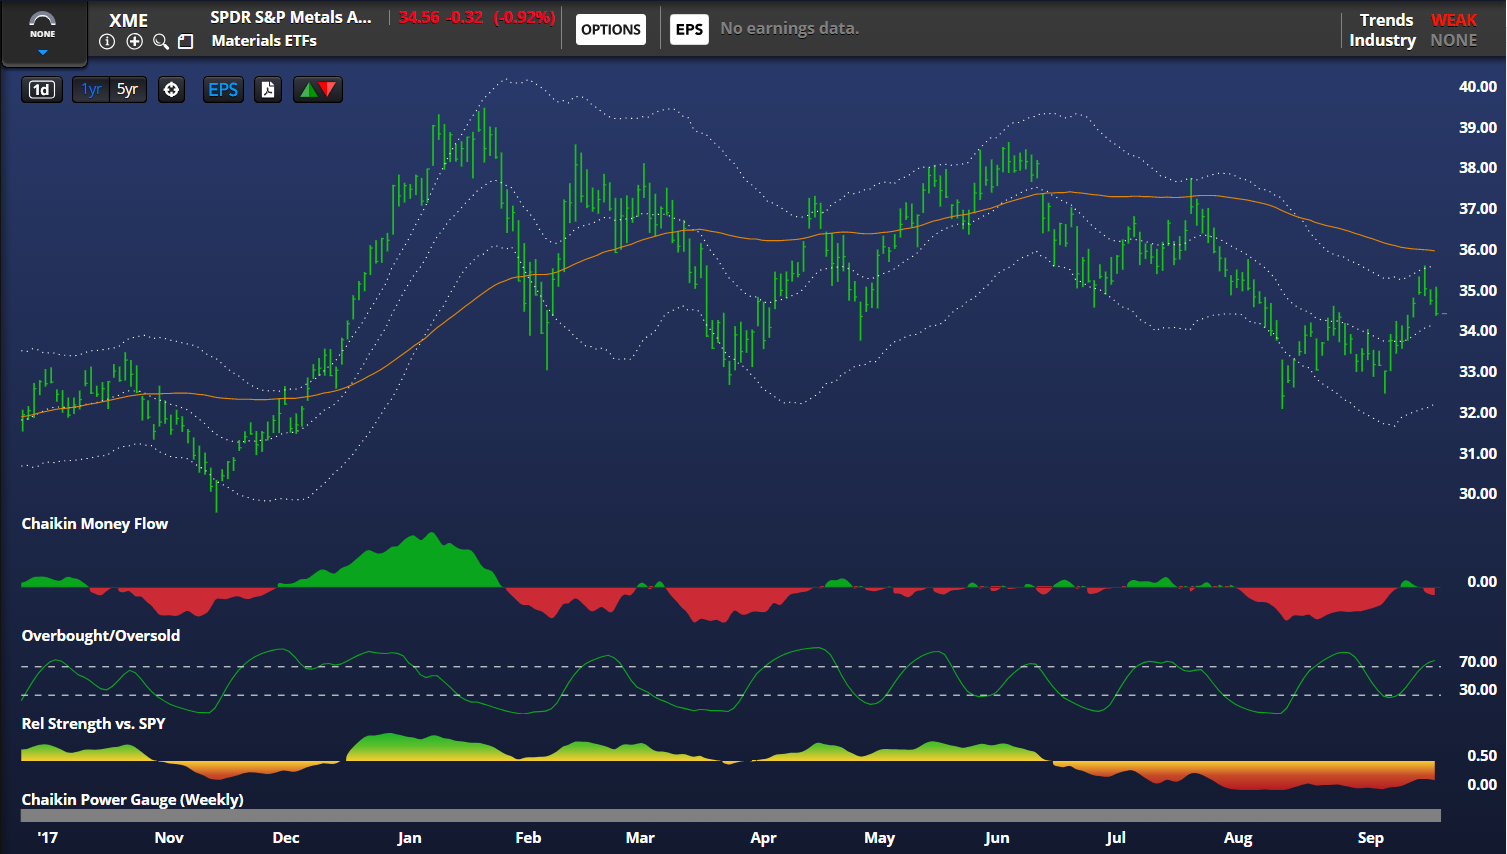
Task: Click the Nov label on time axis
Action: point(169,838)
